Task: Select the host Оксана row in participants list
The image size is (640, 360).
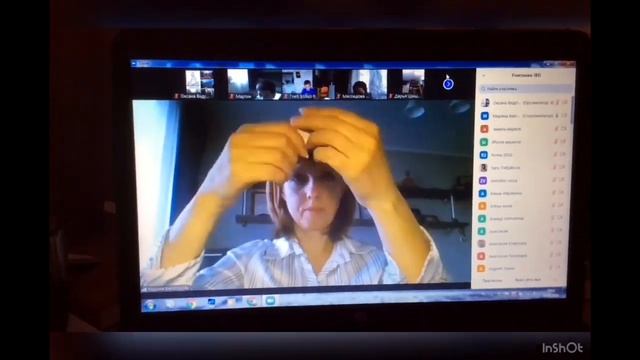Action: click(524, 103)
